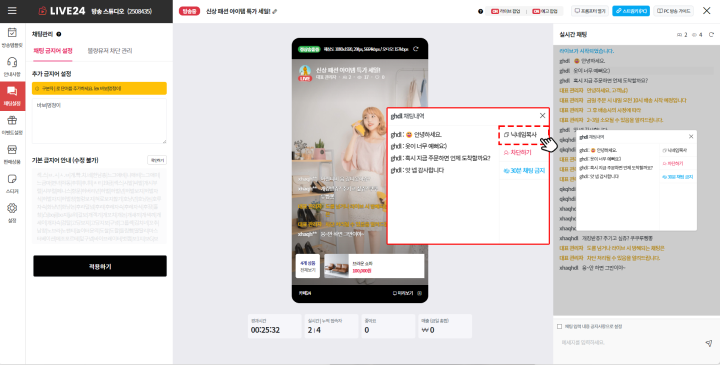This screenshot has height=365, width=720.
Task: Click the pencil icon beside the broadcast title
Action: (275, 11)
